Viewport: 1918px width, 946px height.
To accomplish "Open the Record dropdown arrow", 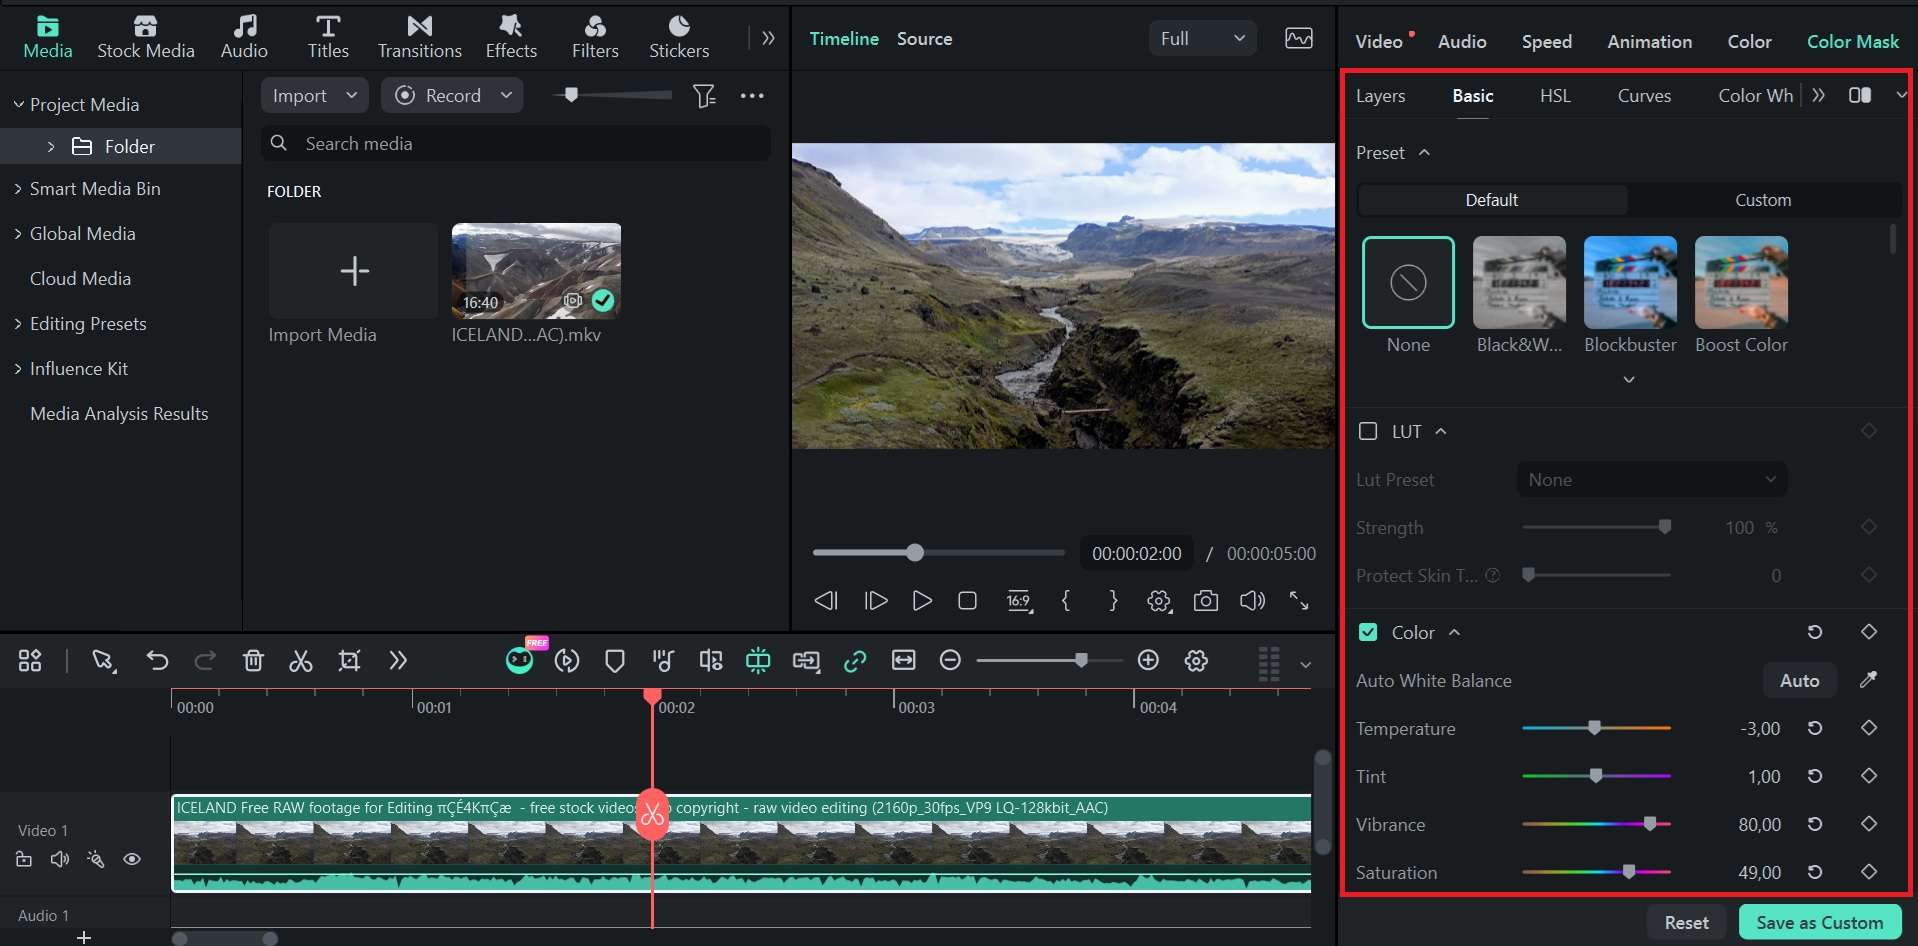I will click(506, 95).
